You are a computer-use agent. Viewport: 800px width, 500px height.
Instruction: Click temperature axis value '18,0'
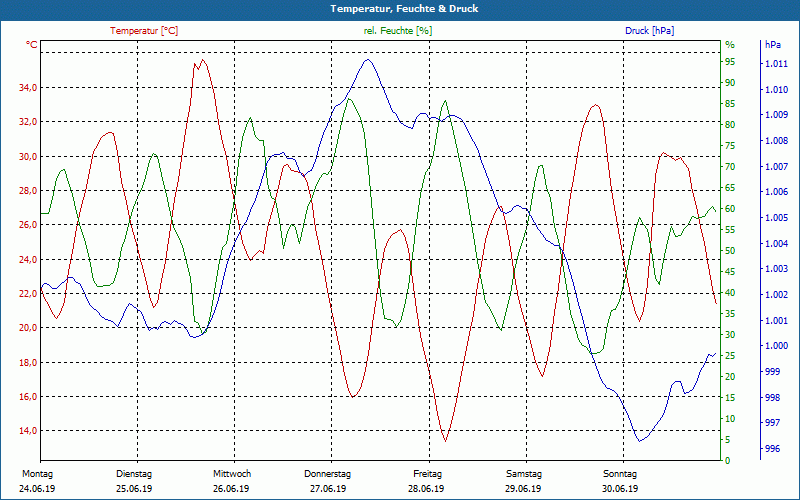click(28, 363)
